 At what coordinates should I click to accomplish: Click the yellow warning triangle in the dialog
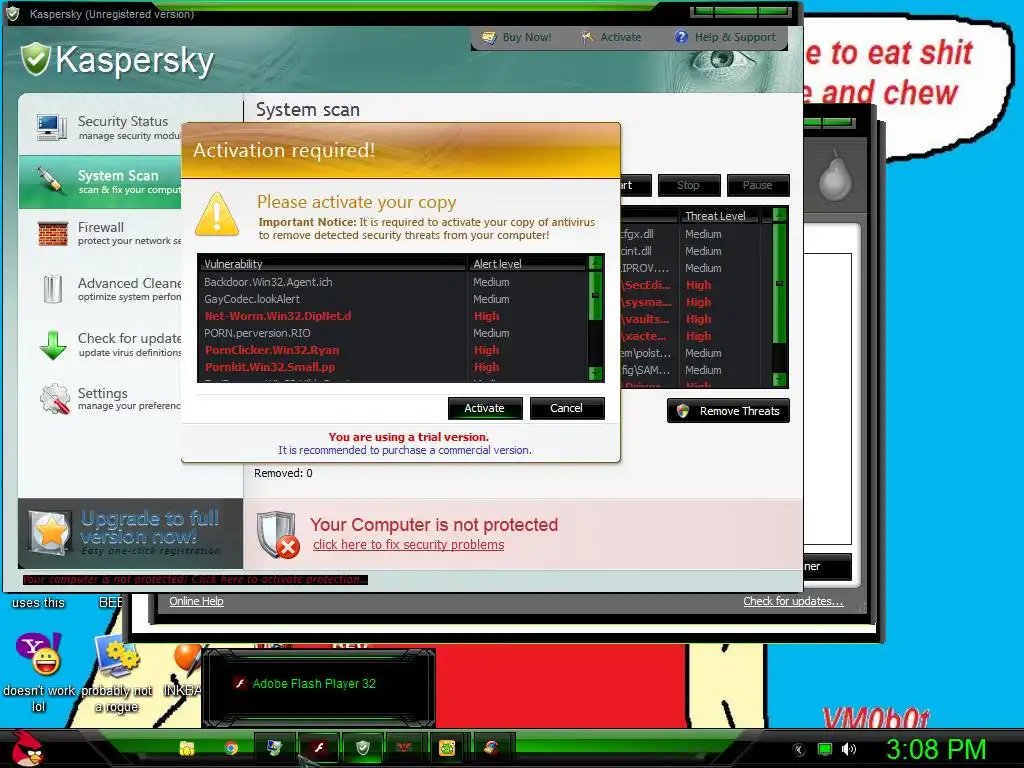pyautogui.click(x=217, y=214)
